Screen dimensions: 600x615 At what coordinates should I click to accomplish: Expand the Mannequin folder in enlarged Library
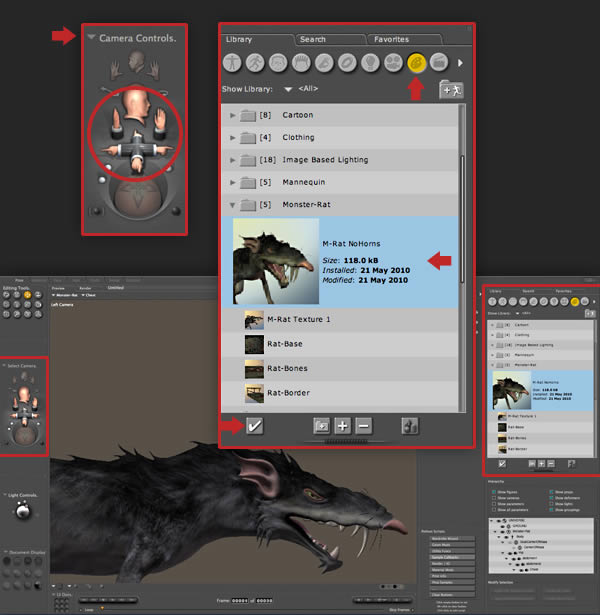pyautogui.click(x=233, y=182)
